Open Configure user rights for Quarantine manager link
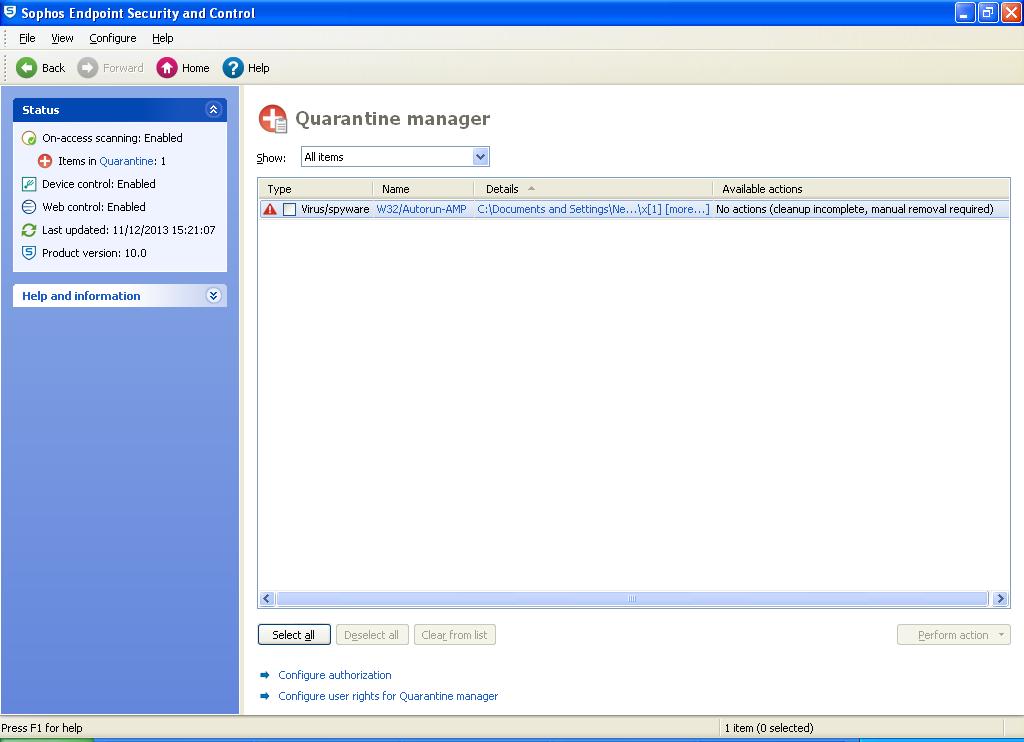 pyautogui.click(x=388, y=696)
